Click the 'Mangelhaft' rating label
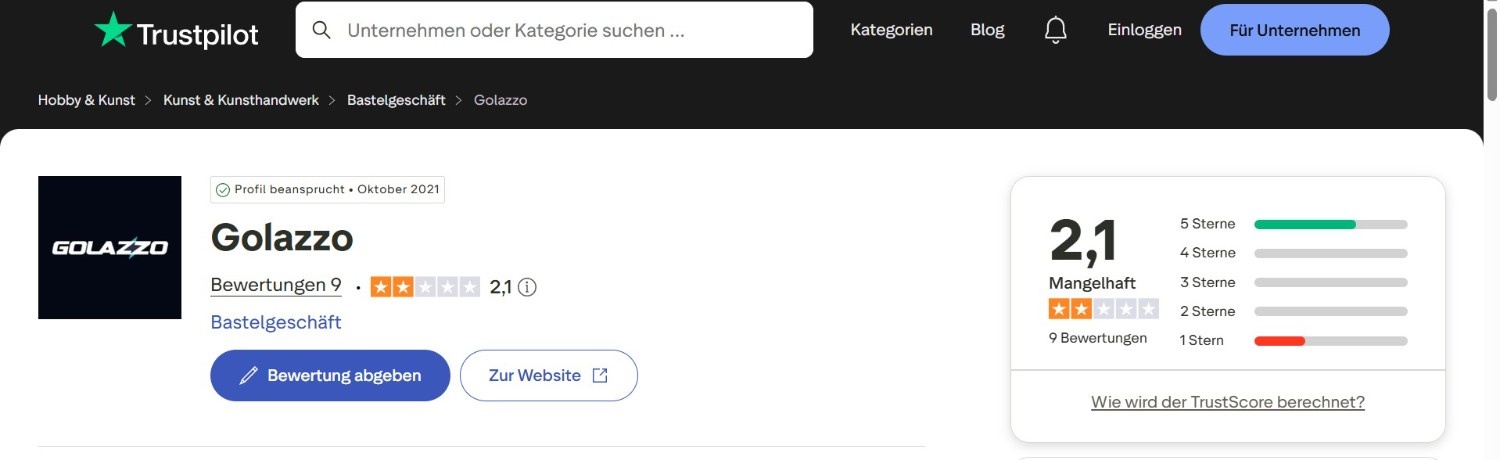 (1092, 283)
